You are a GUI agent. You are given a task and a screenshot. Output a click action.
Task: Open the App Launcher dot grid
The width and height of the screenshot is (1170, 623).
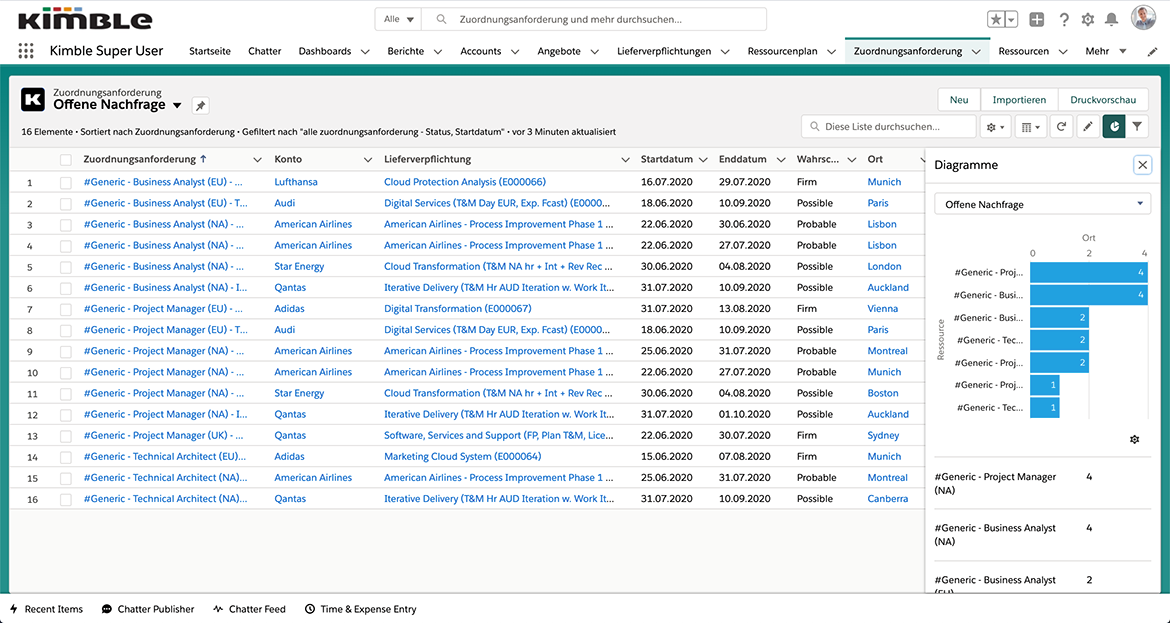(26, 51)
